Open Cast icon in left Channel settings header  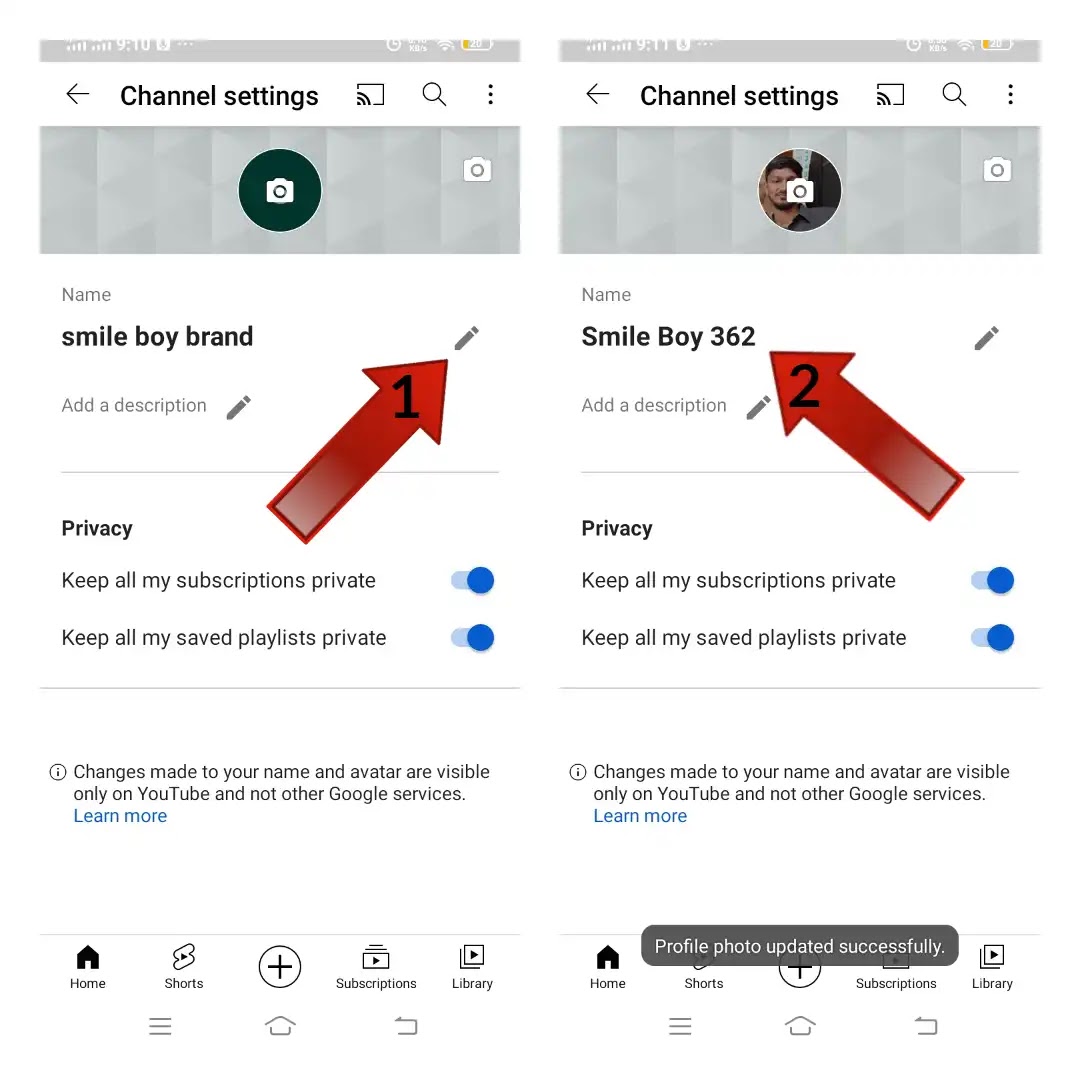point(370,95)
